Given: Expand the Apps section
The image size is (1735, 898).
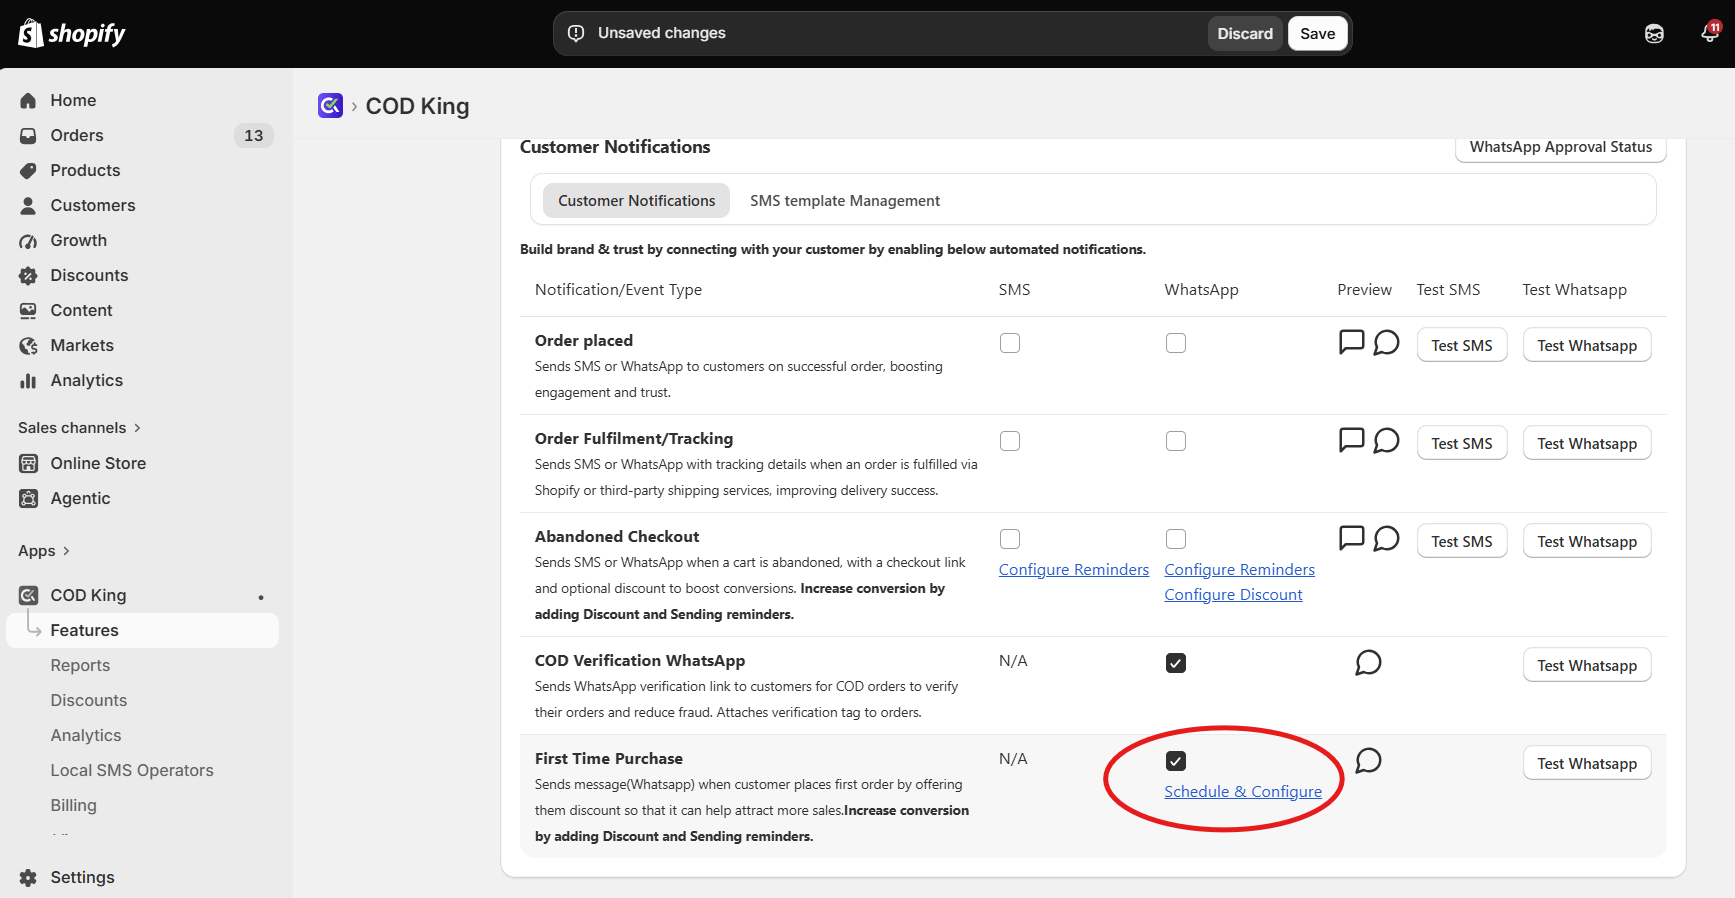Looking at the screenshot, I should click(44, 551).
